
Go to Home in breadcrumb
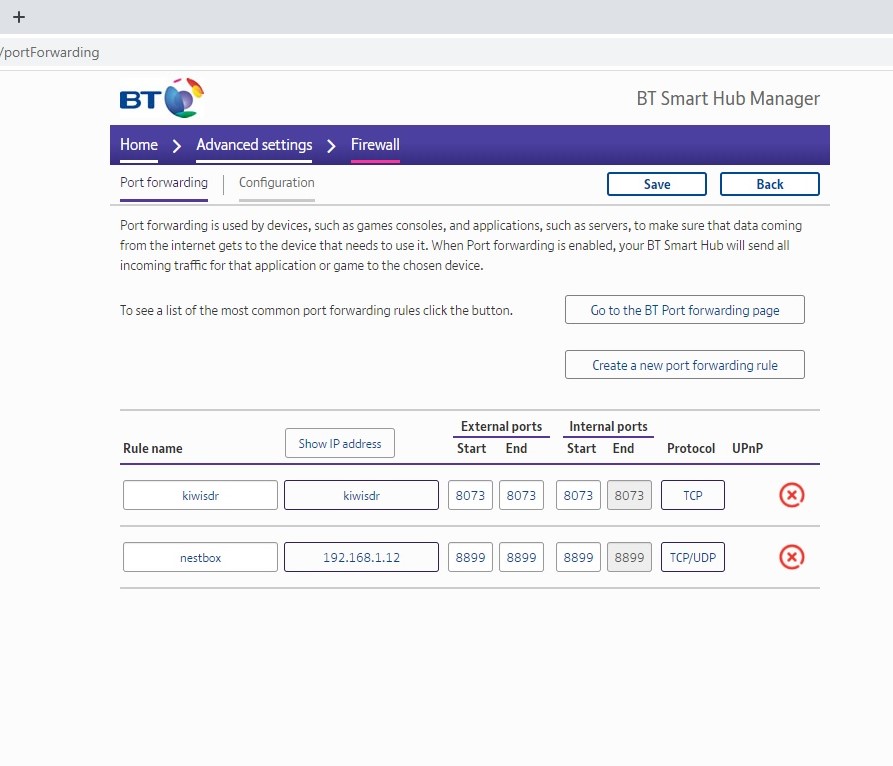[139, 145]
